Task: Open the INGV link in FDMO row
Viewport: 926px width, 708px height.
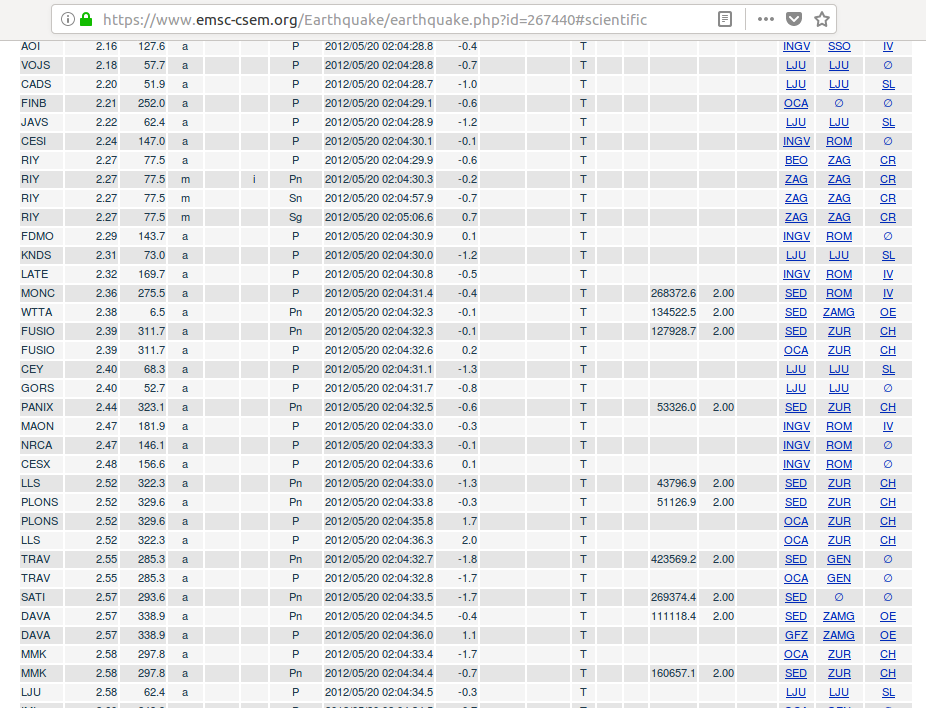Action: tap(796, 236)
